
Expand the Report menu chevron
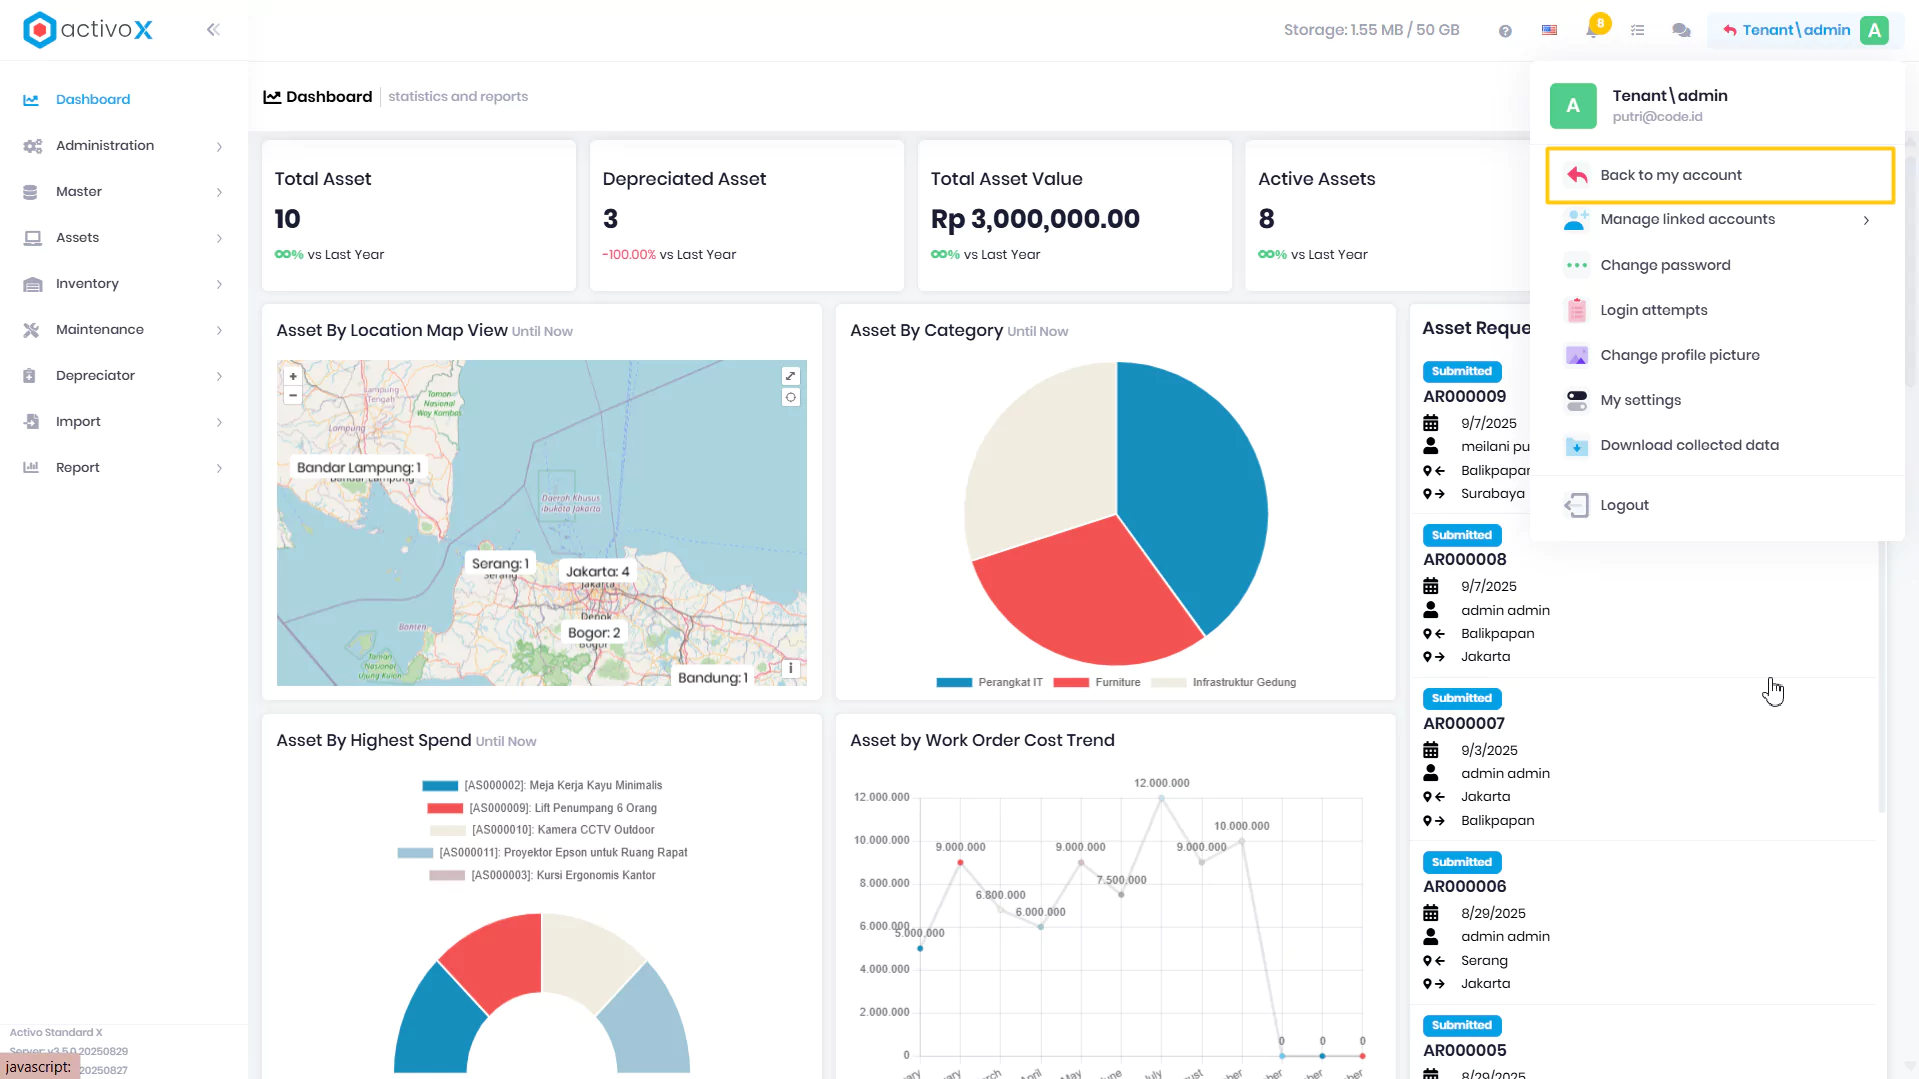[x=219, y=469]
